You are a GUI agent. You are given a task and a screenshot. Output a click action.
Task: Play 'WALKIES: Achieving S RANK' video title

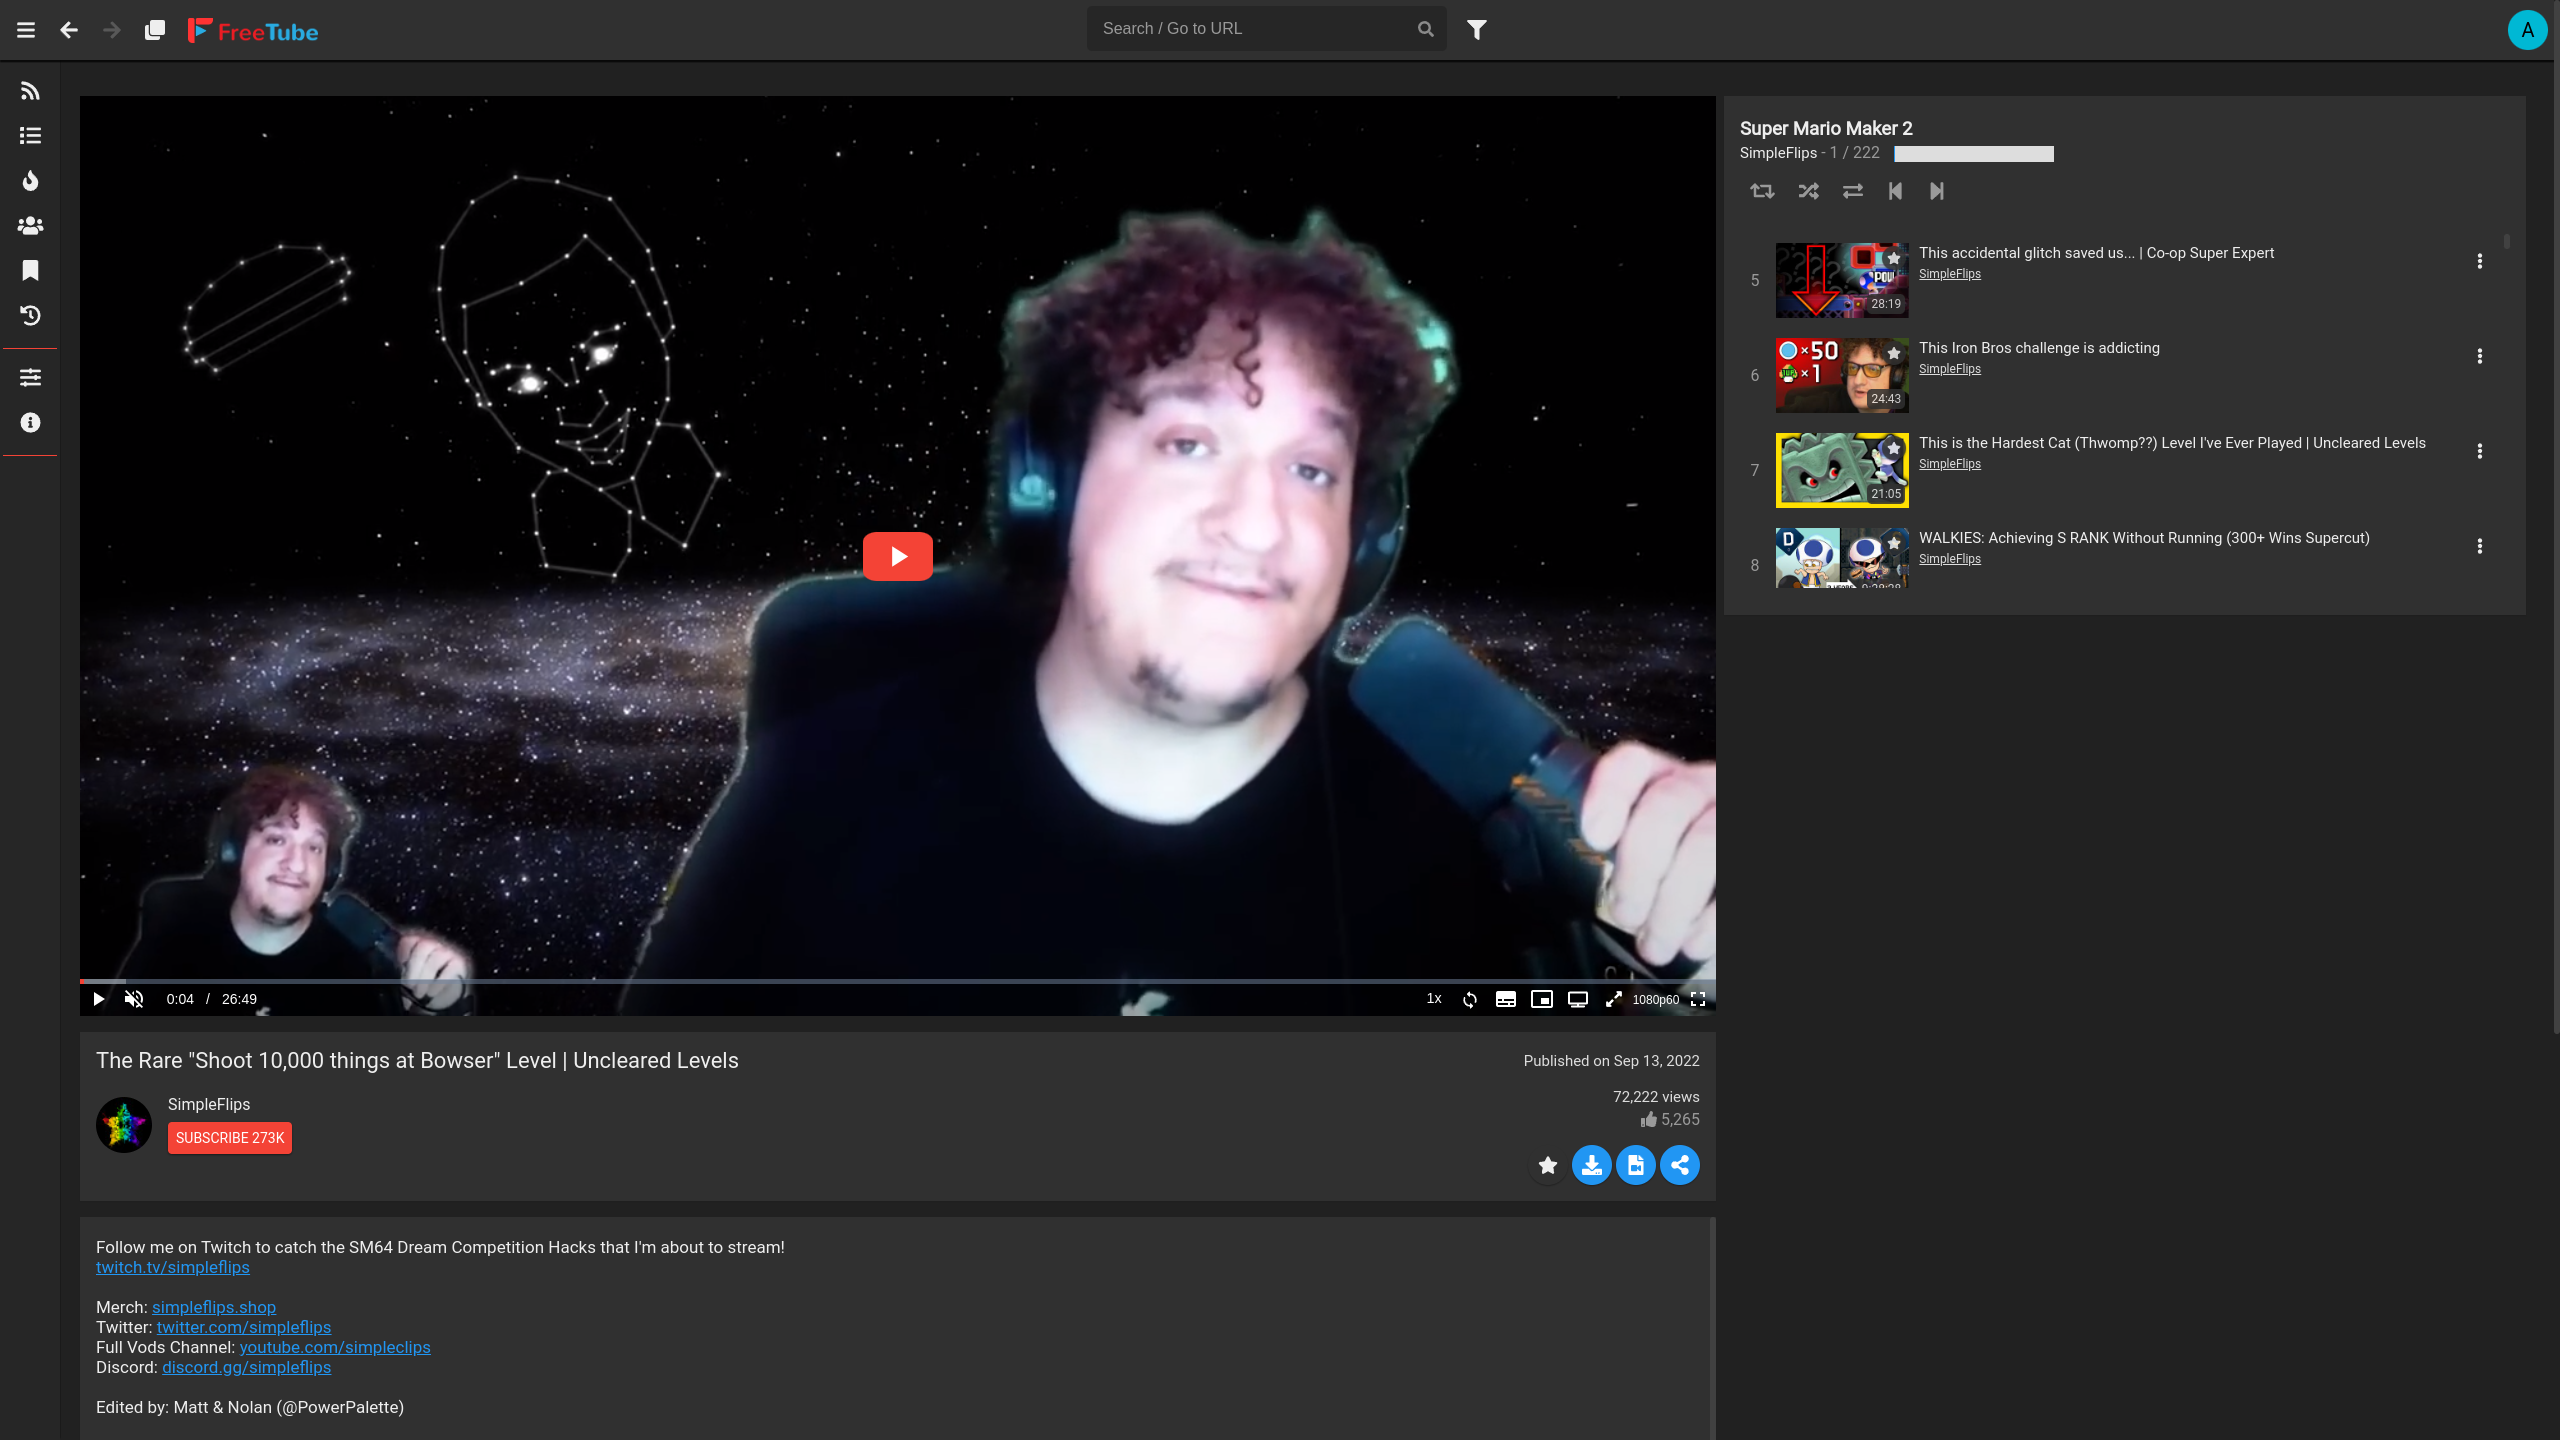(2144, 538)
